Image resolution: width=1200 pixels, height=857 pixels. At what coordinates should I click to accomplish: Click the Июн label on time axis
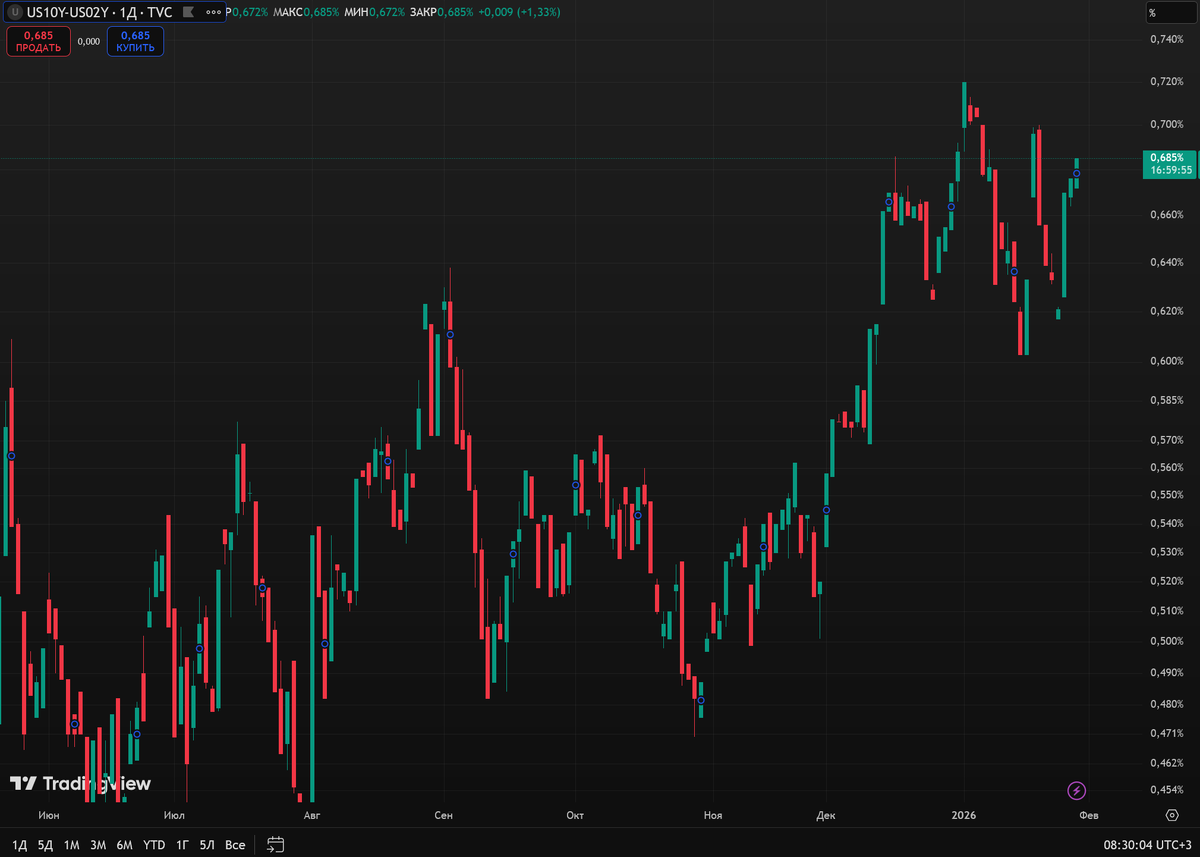tap(48, 815)
